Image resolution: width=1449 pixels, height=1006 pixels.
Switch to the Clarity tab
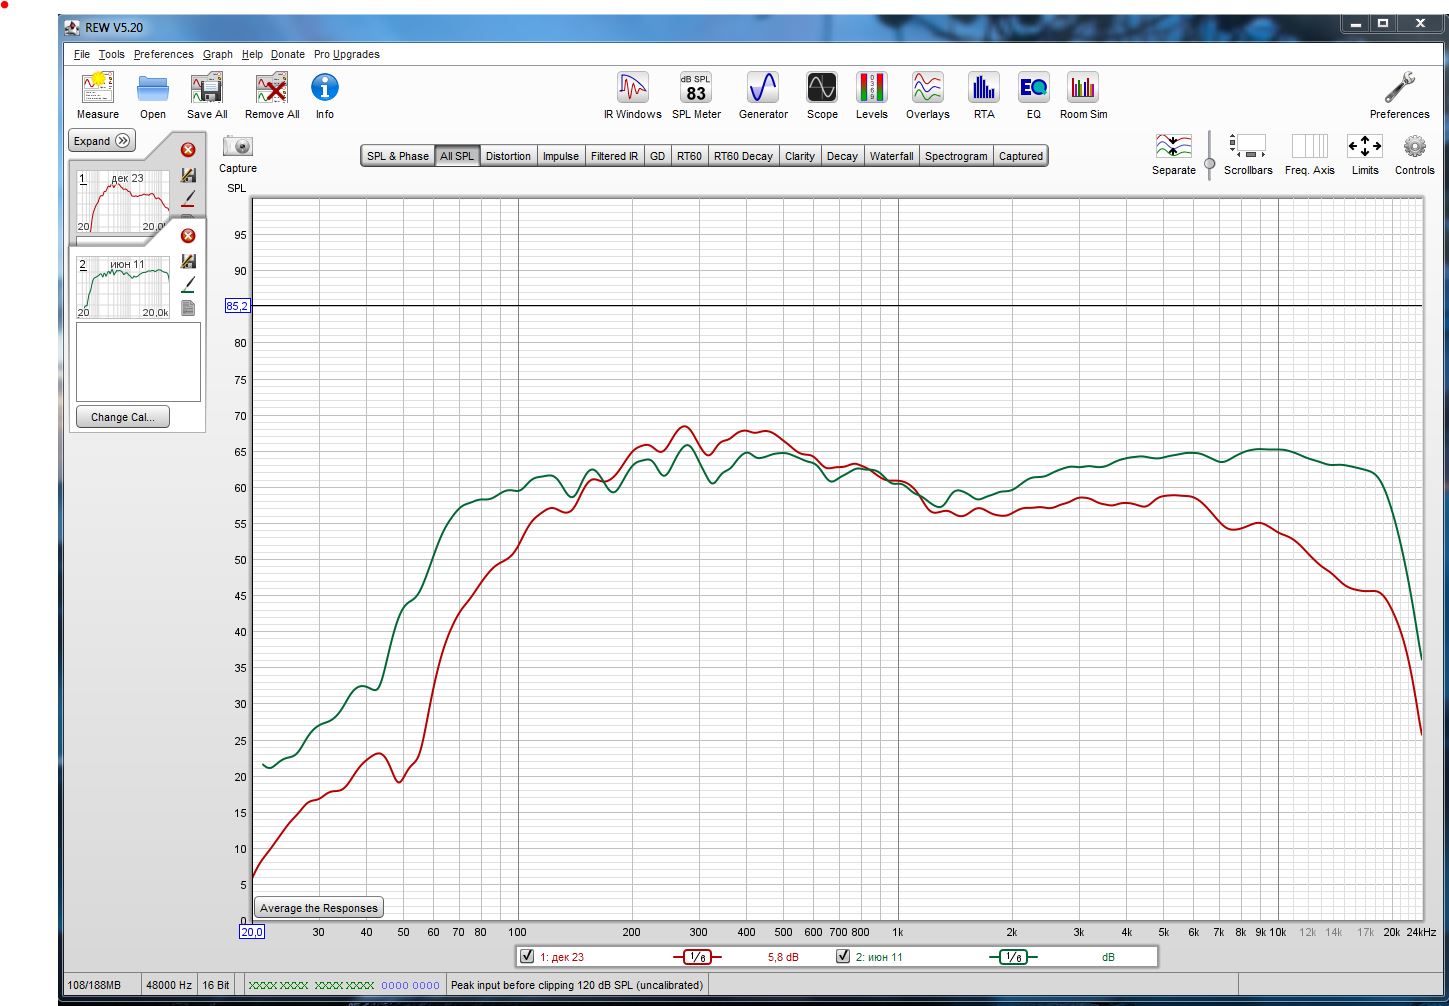click(x=800, y=156)
